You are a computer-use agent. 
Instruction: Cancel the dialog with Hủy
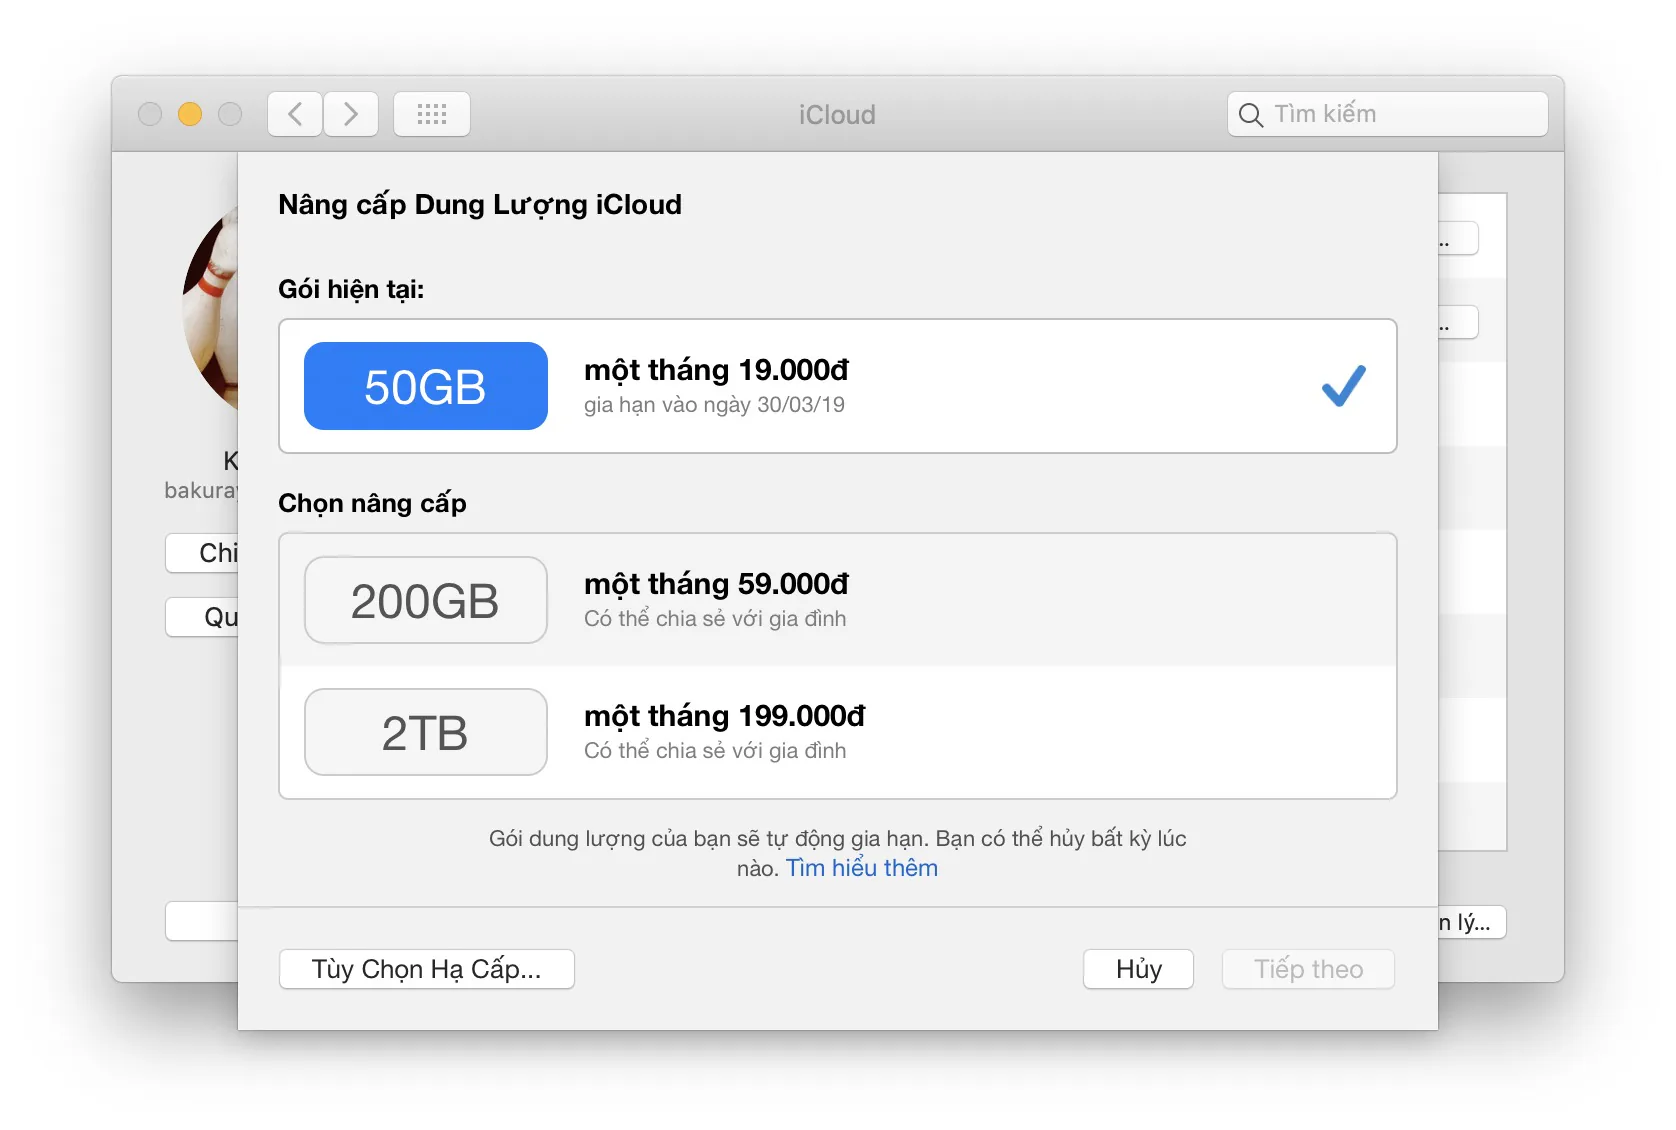click(1139, 969)
